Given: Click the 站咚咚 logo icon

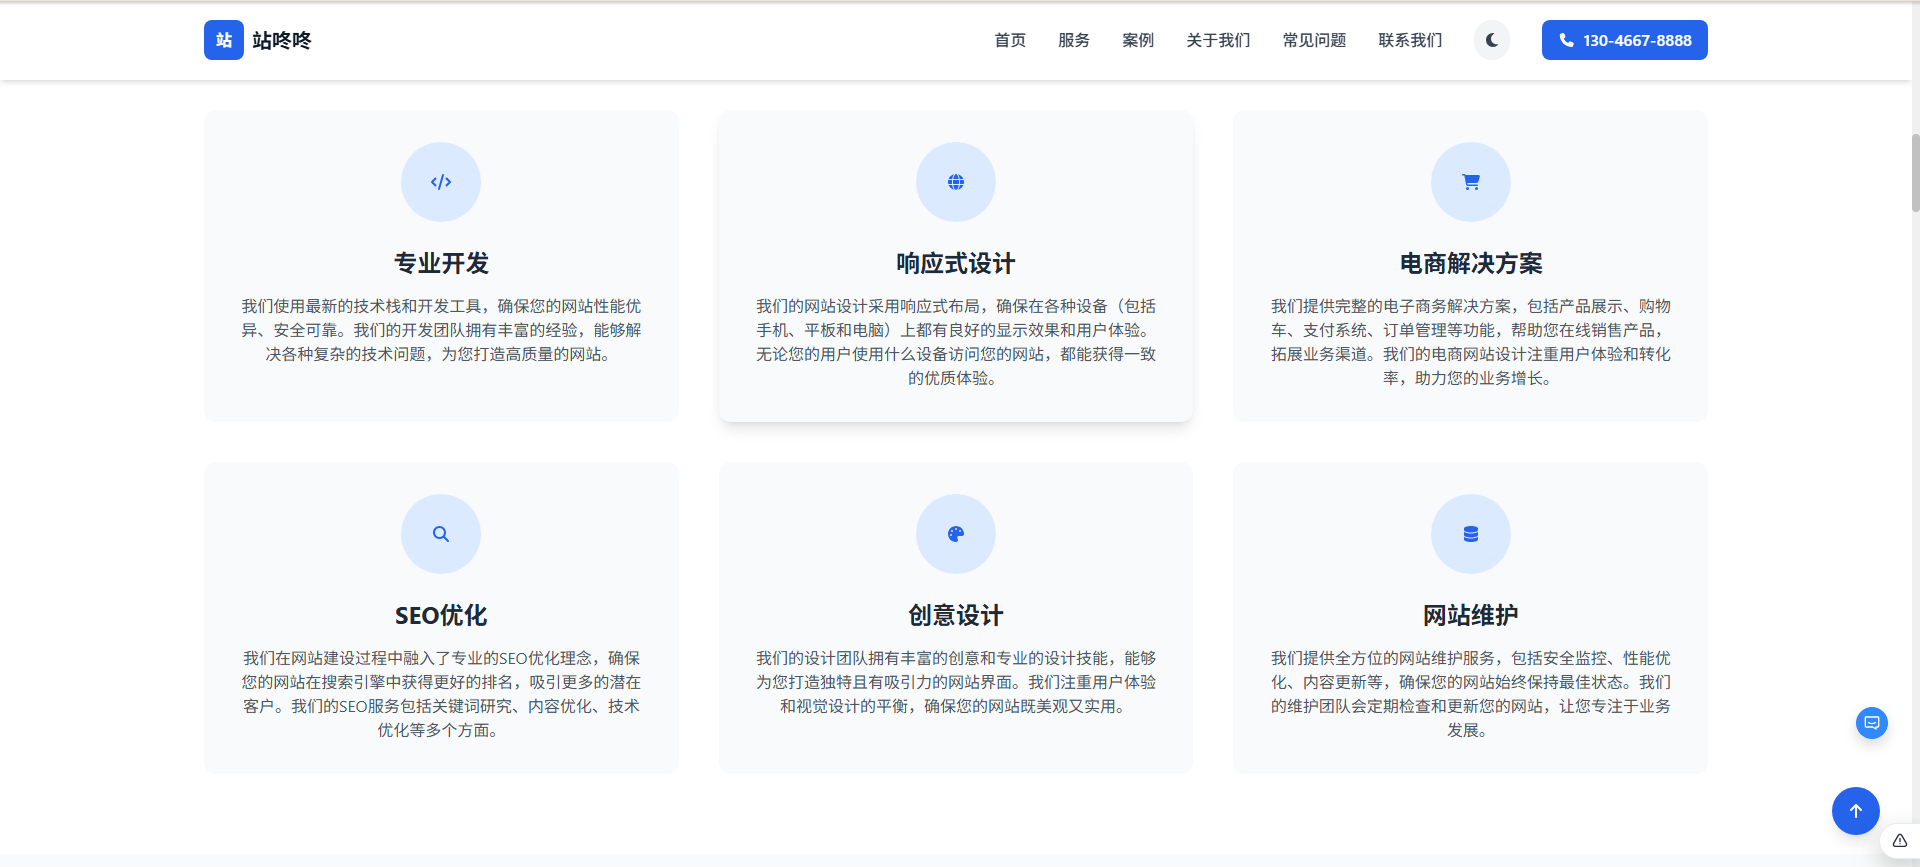Looking at the screenshot, I should tap(223, 40).
